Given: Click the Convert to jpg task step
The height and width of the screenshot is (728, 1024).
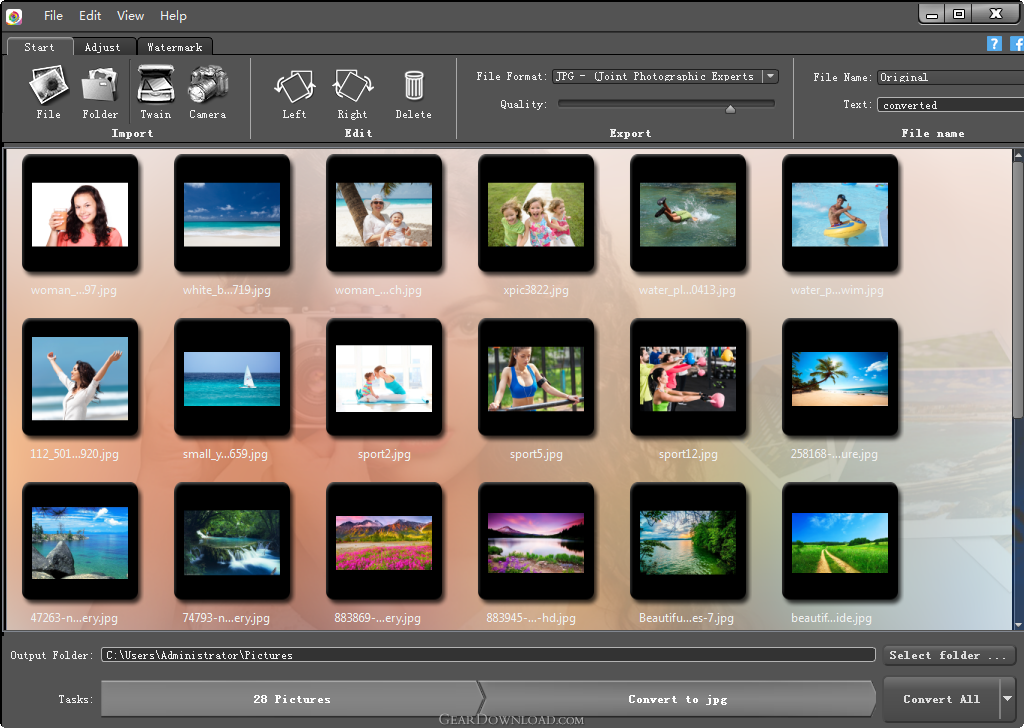Looking at the screenshot, I should 677,699.
